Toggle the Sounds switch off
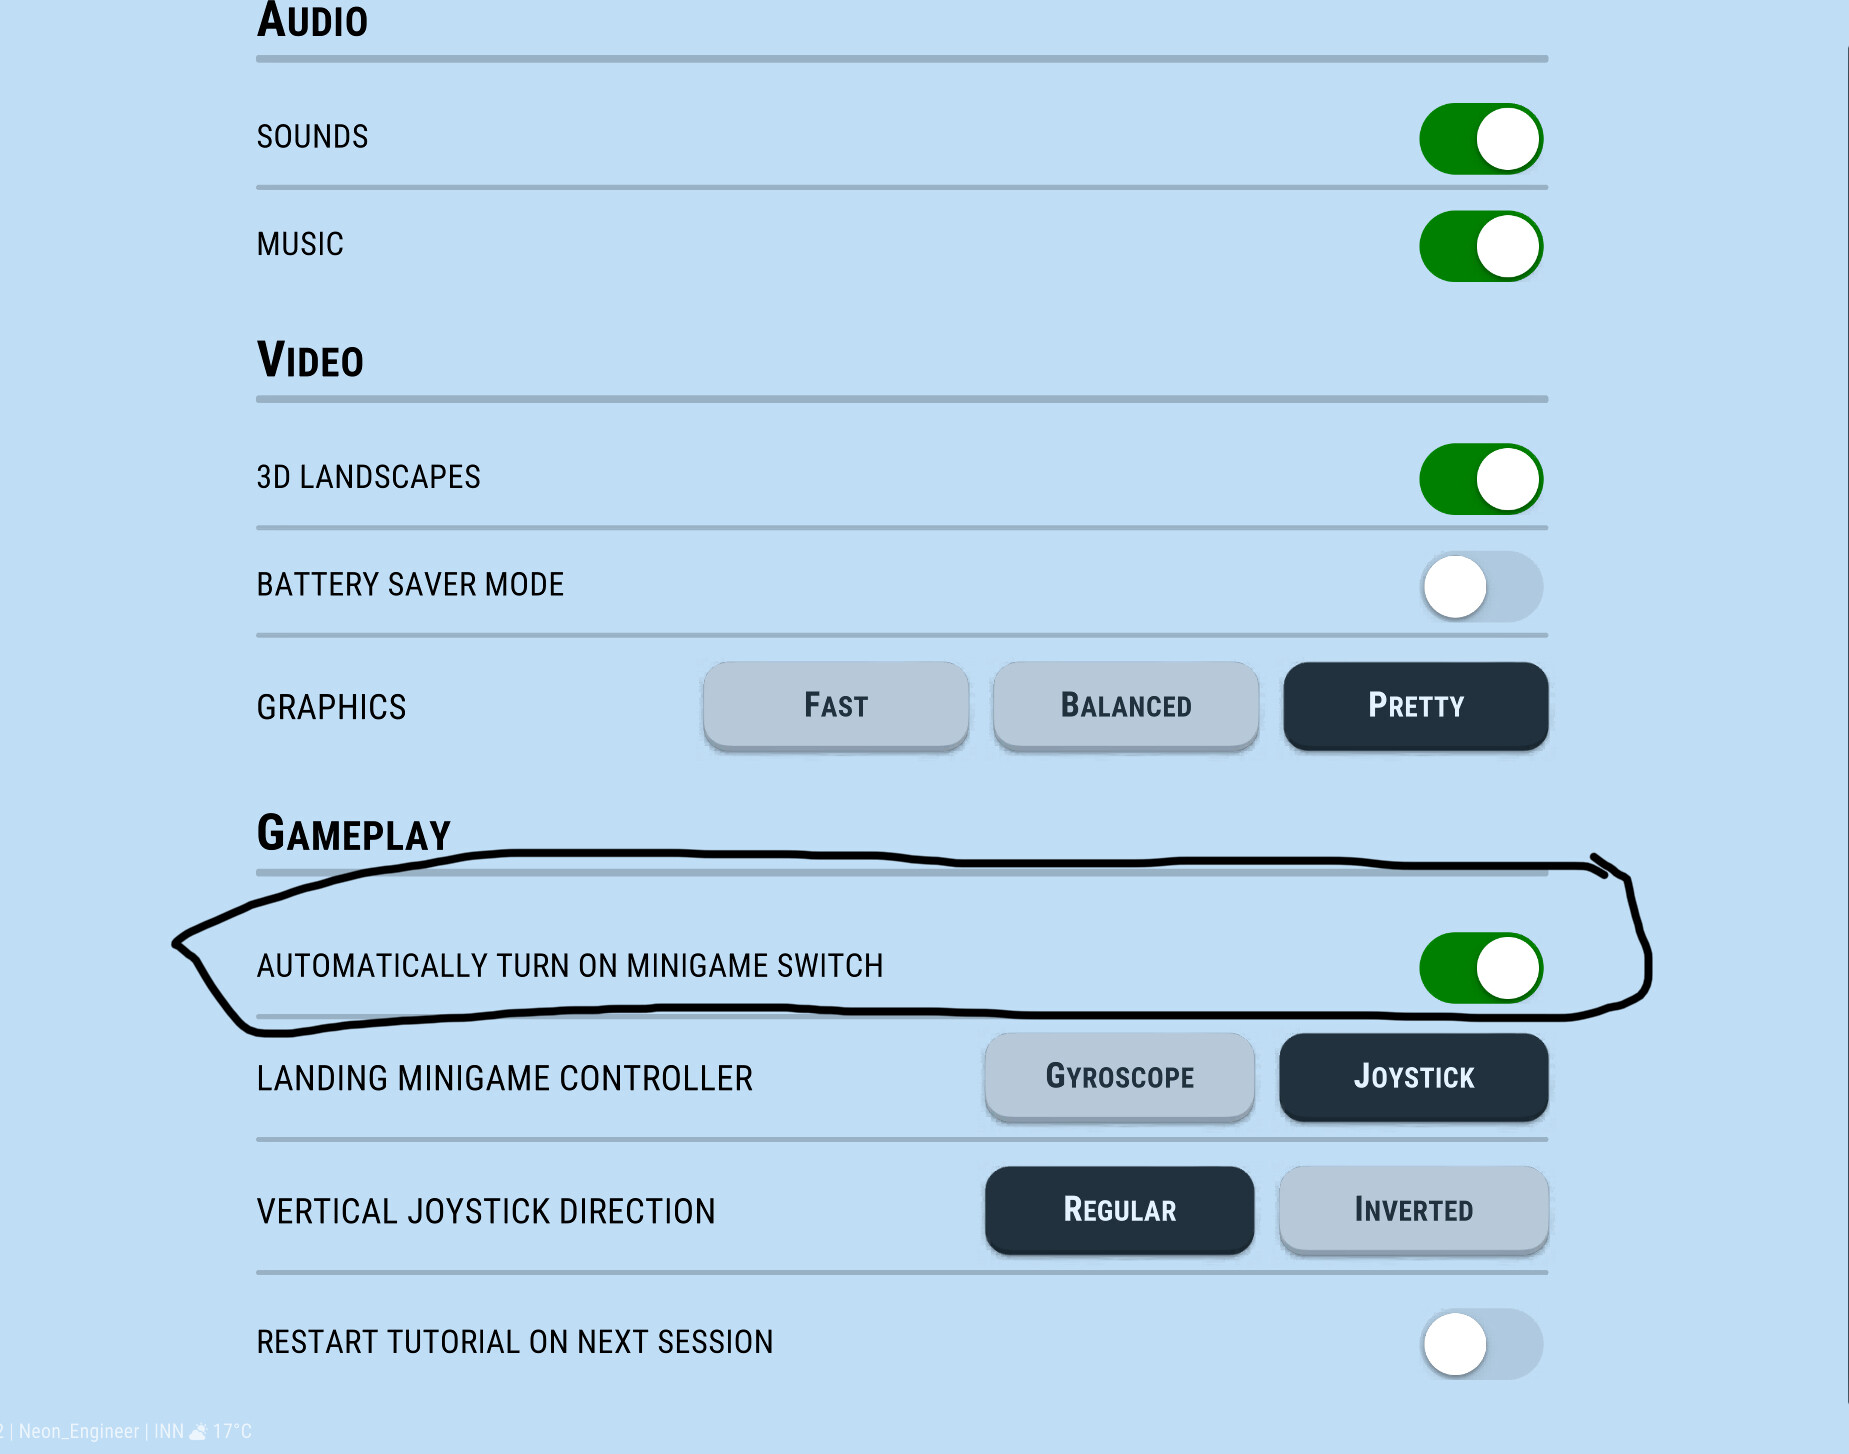The height and width of the screenshot is (1454, 1849). (x=1481, y=139)
